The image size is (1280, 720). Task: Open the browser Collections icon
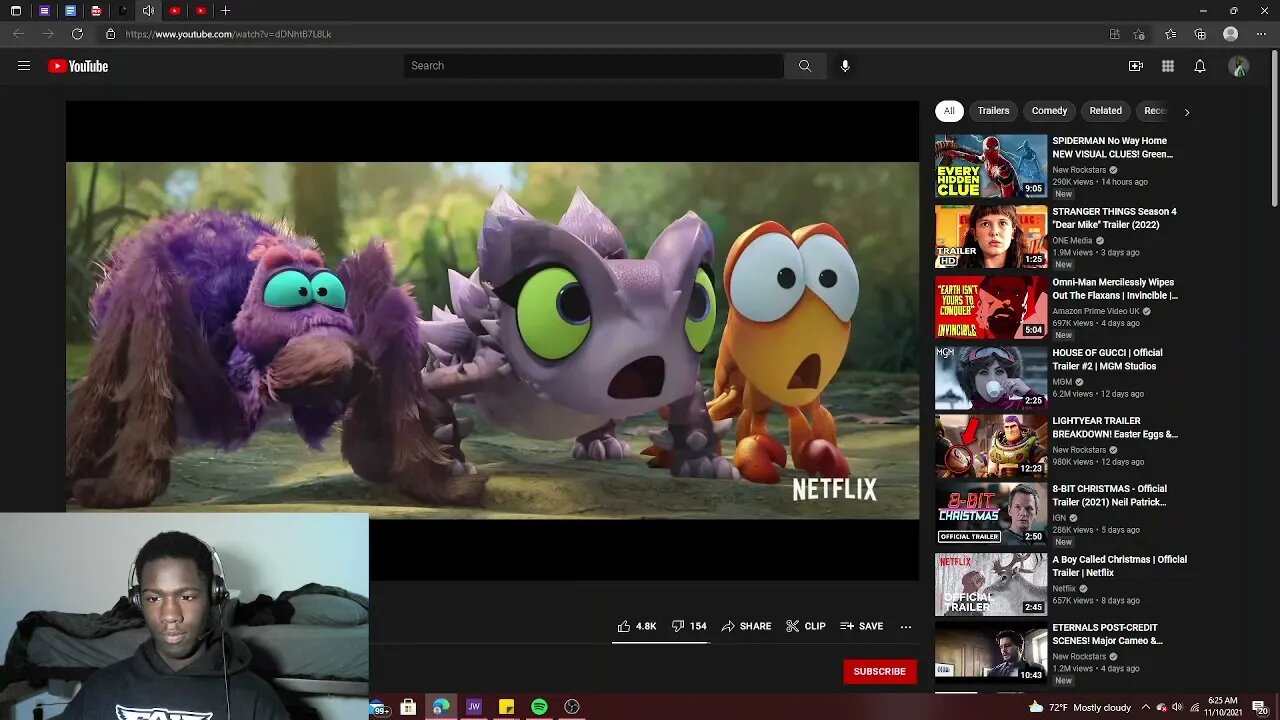click(x=1200, y=34)
